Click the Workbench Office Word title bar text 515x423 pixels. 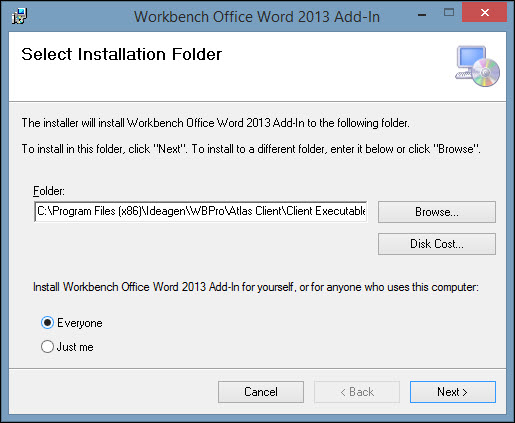click(x=257, y=17)
